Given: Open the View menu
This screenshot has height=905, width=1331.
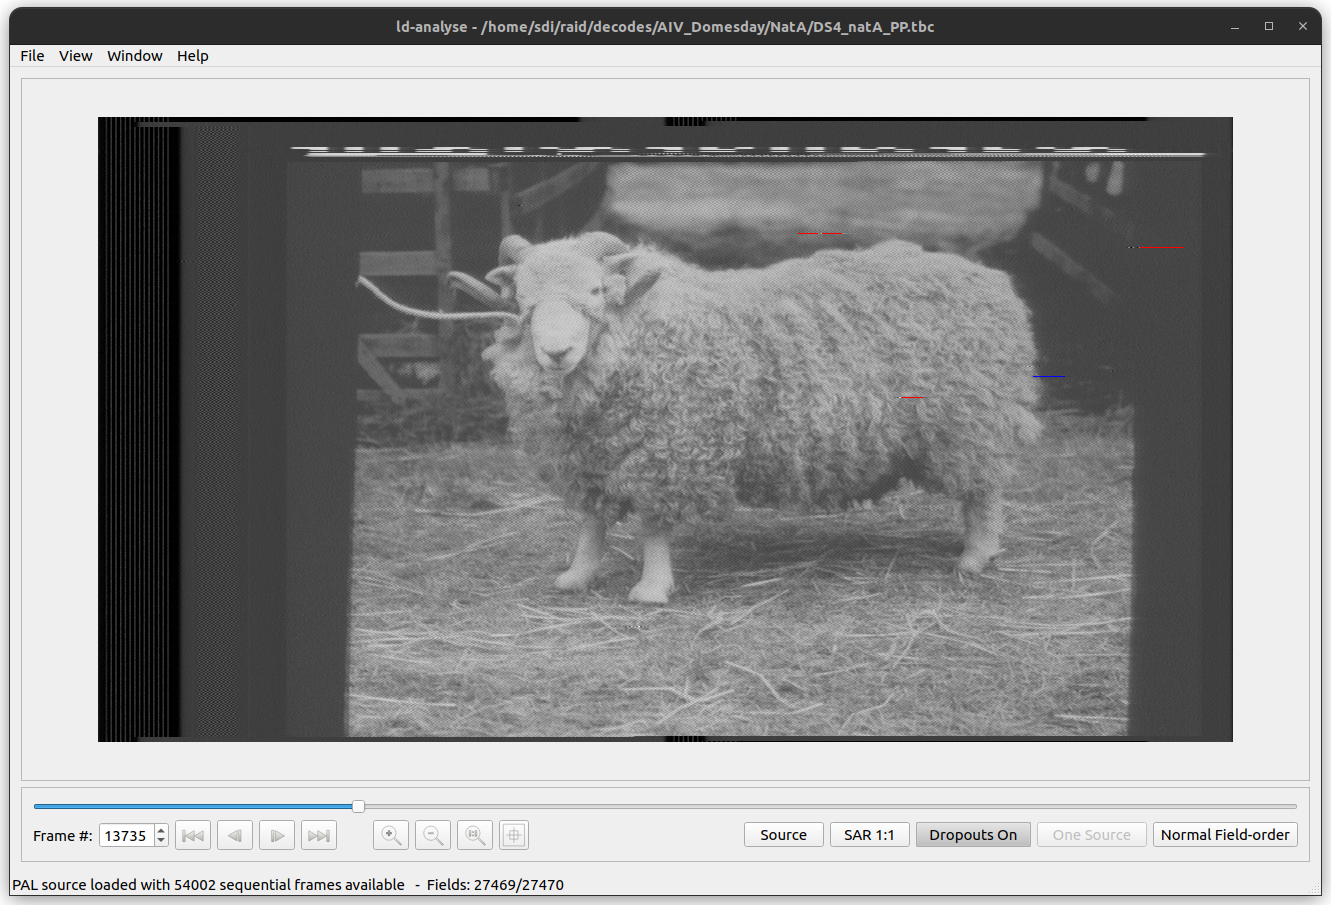Looking at the screenshot, I should click(76, 56).
